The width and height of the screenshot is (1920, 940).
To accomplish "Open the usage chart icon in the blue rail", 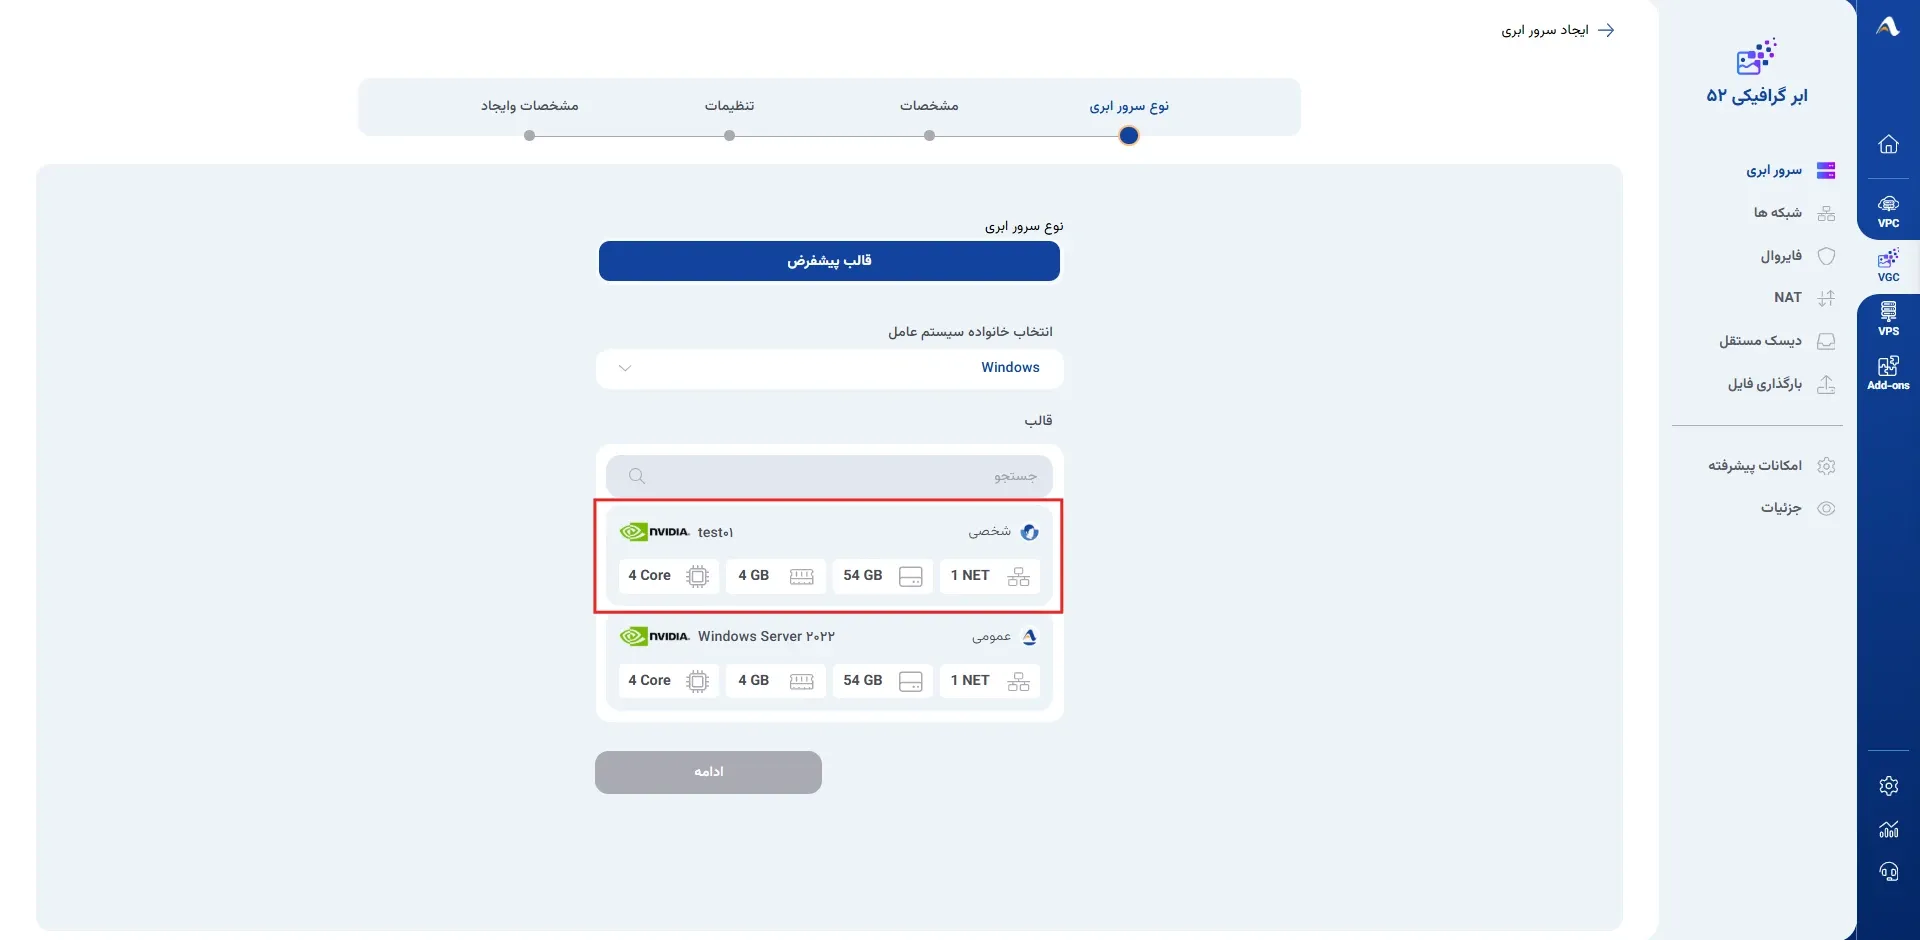I will (1888, 829).
